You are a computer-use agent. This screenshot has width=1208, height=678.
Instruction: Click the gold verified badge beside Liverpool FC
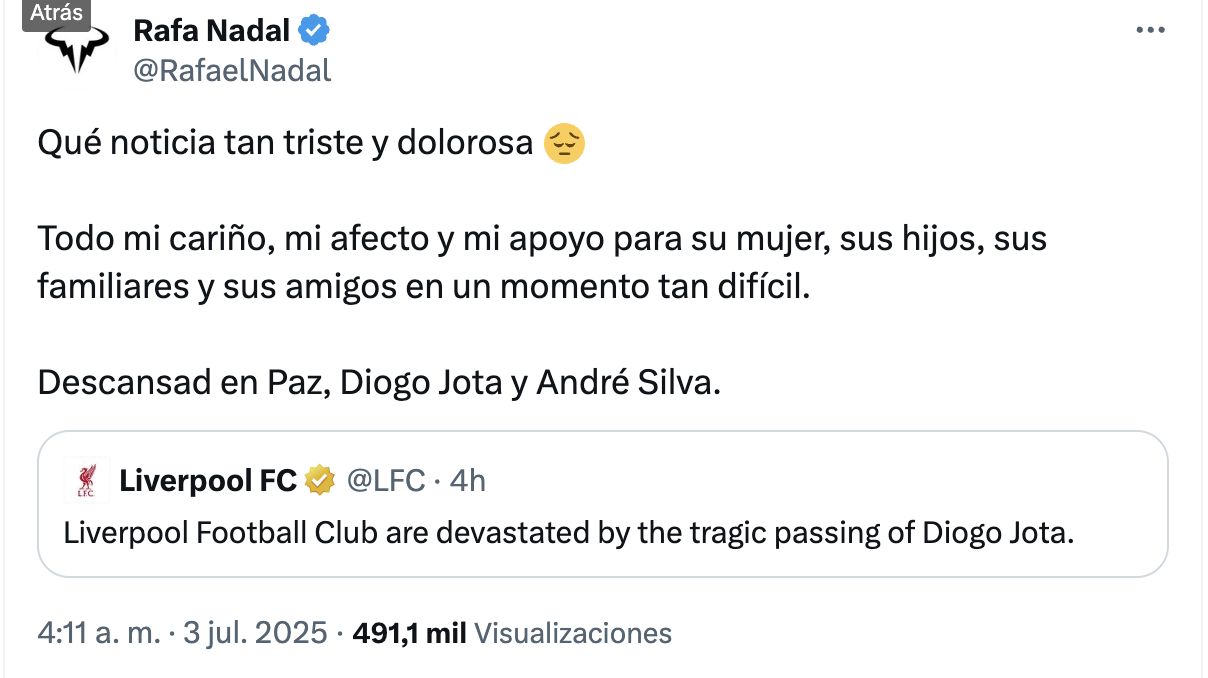pos(319,481)
